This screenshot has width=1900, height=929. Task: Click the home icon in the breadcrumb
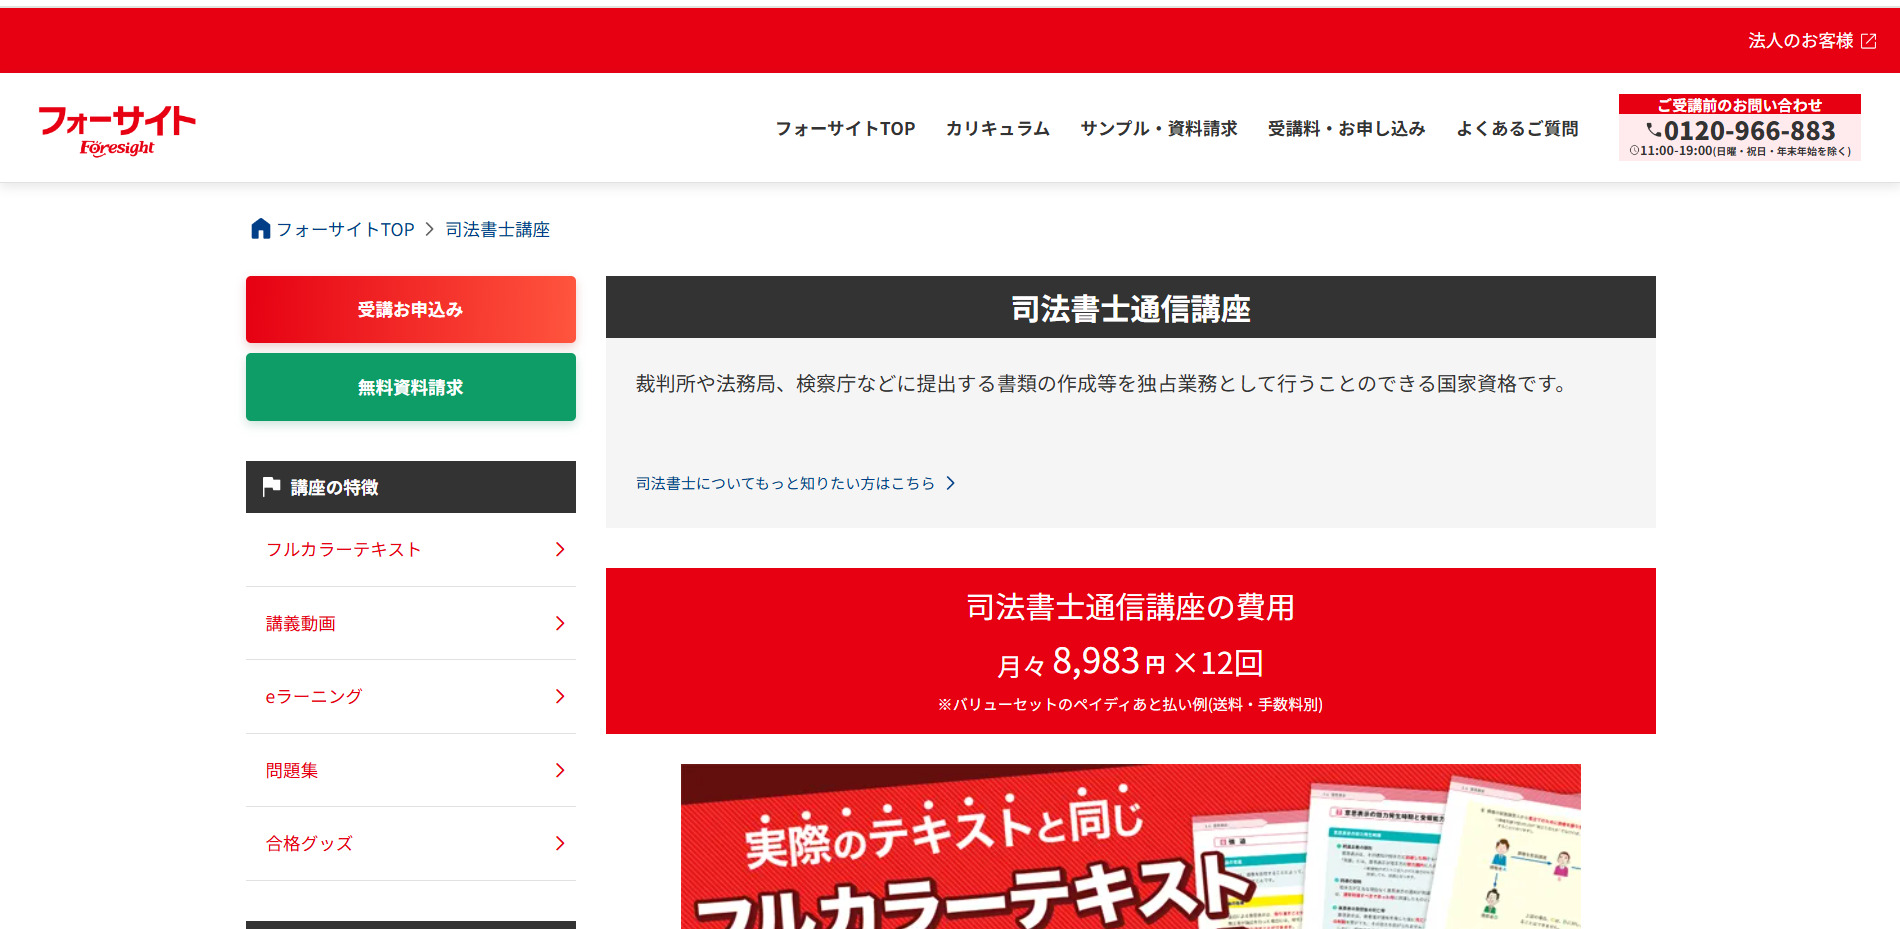click(x=261, y=229)
